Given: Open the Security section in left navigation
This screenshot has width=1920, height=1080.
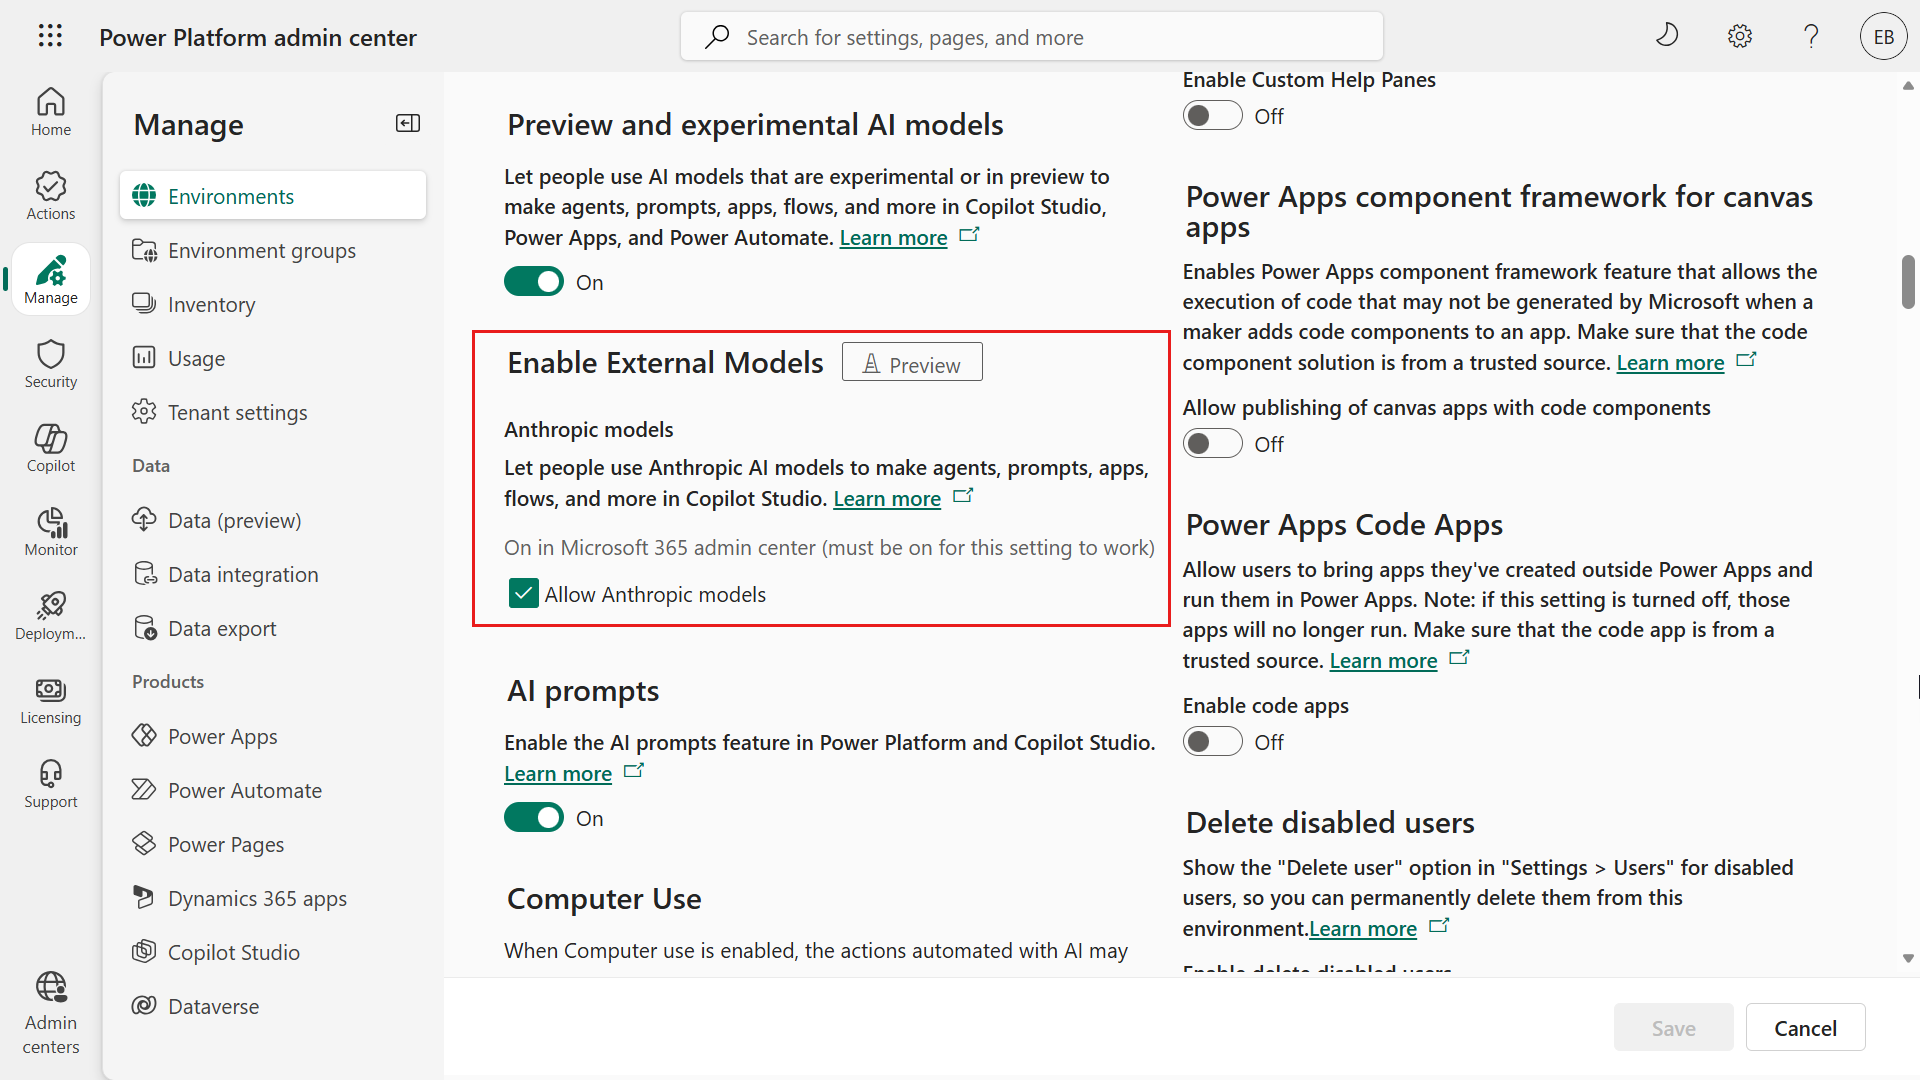Looking at the screenshot, I should [x=50, y=363].
